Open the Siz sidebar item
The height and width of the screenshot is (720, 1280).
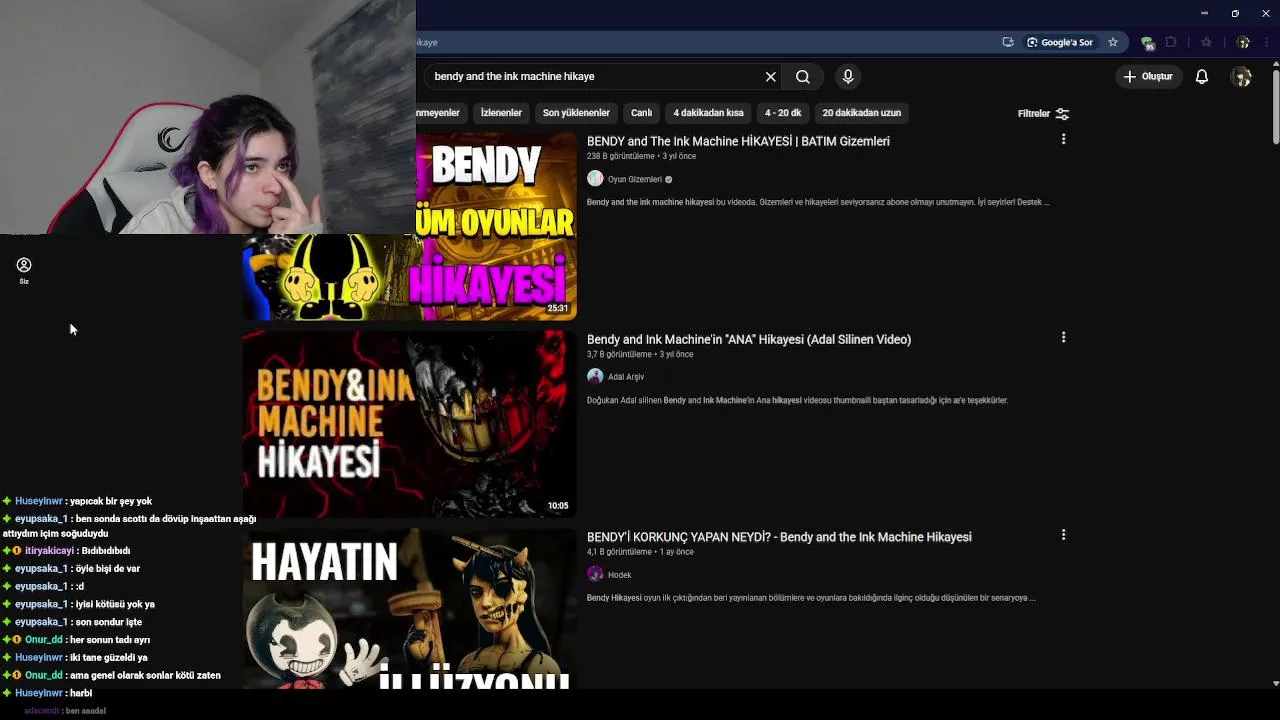(24, 270)
